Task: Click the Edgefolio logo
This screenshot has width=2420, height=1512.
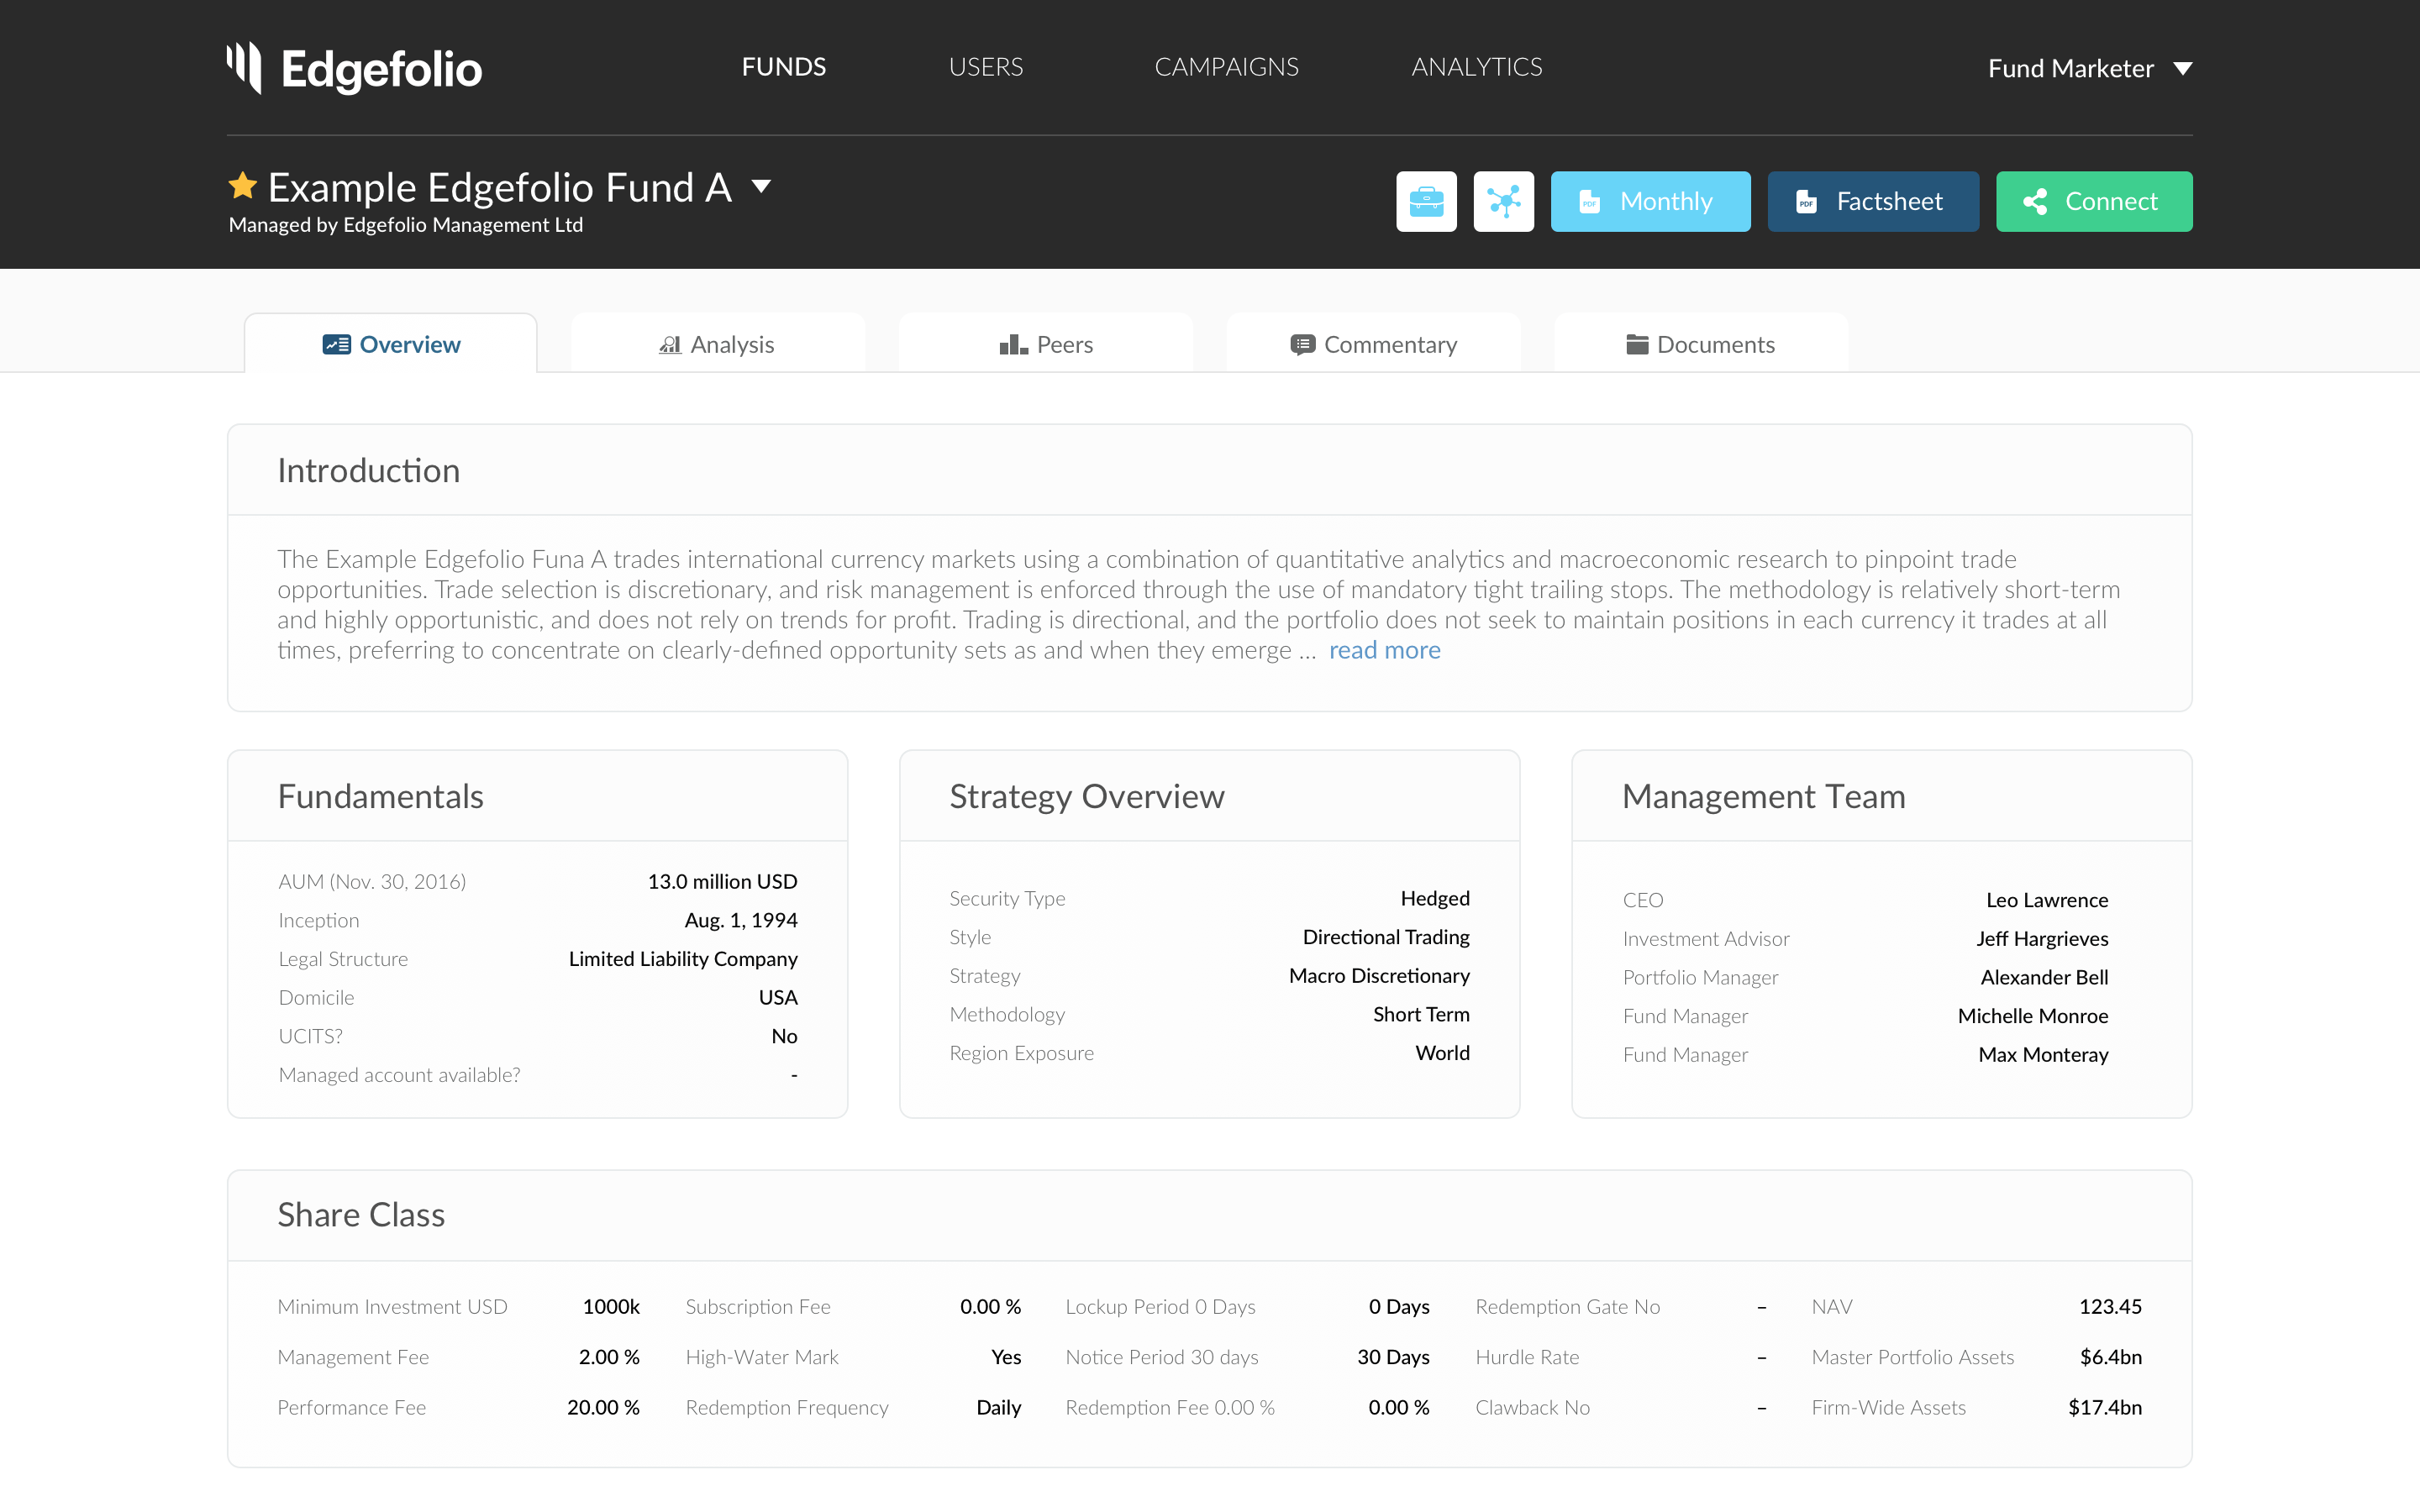Action: click(354, 68)
